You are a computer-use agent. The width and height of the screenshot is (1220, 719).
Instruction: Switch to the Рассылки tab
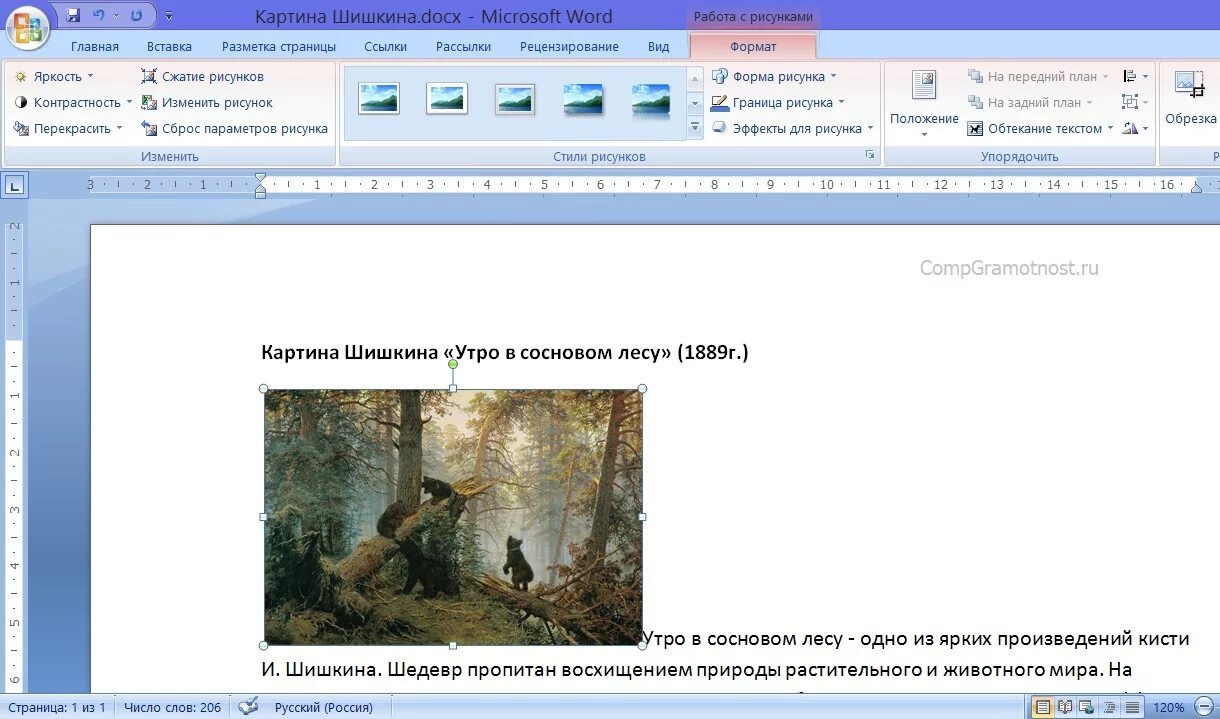click(464, 47)
